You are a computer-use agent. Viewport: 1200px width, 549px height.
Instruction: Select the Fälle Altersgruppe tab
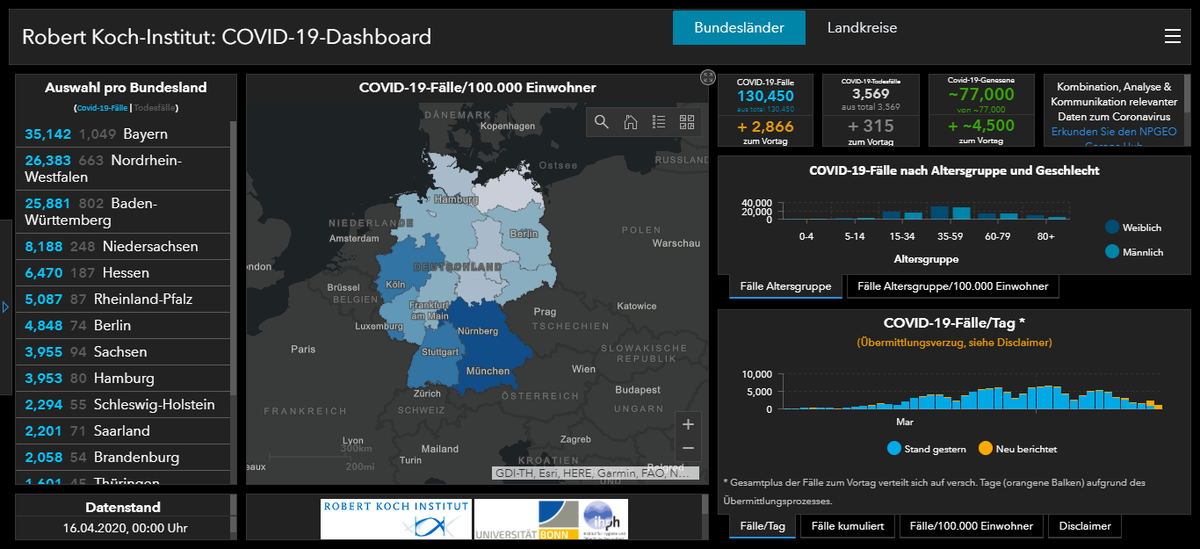coord(785,287)
